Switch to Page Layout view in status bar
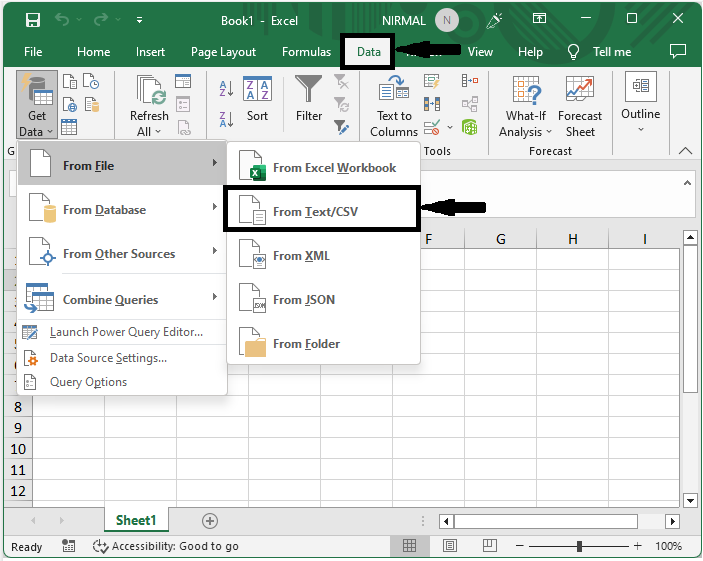Image resolution: width=703 pixels, height=561 pixels. tap(450, 546)
